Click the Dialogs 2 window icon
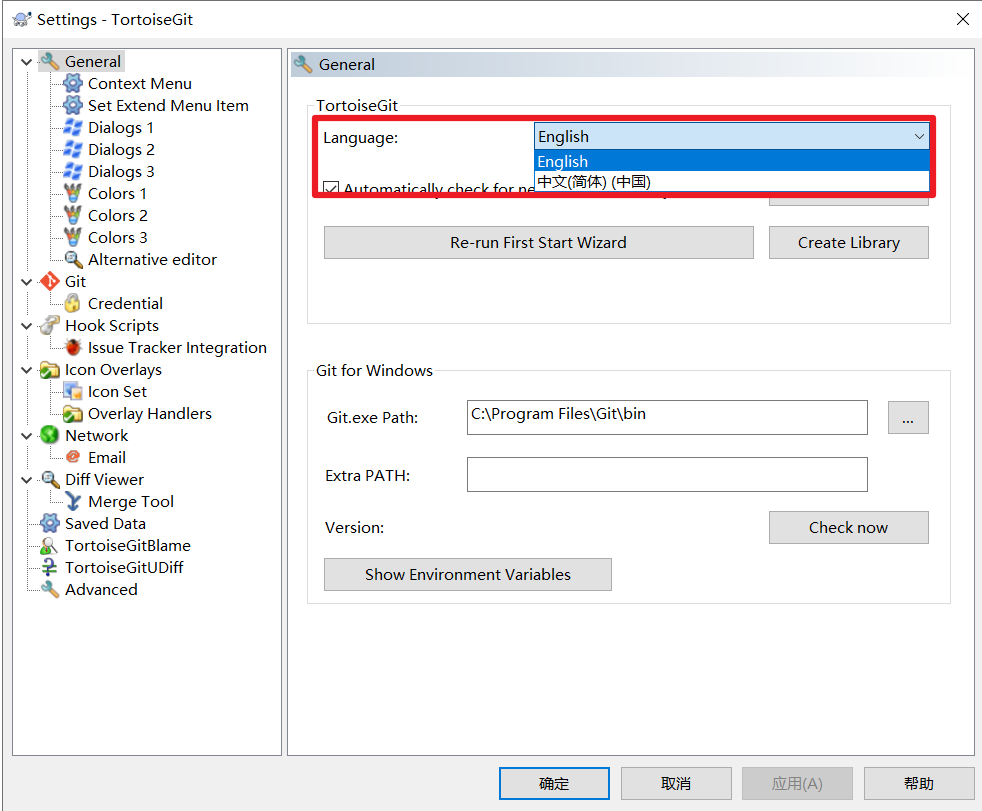The height and width of the screenshot is (811, 982). point(73,149)
